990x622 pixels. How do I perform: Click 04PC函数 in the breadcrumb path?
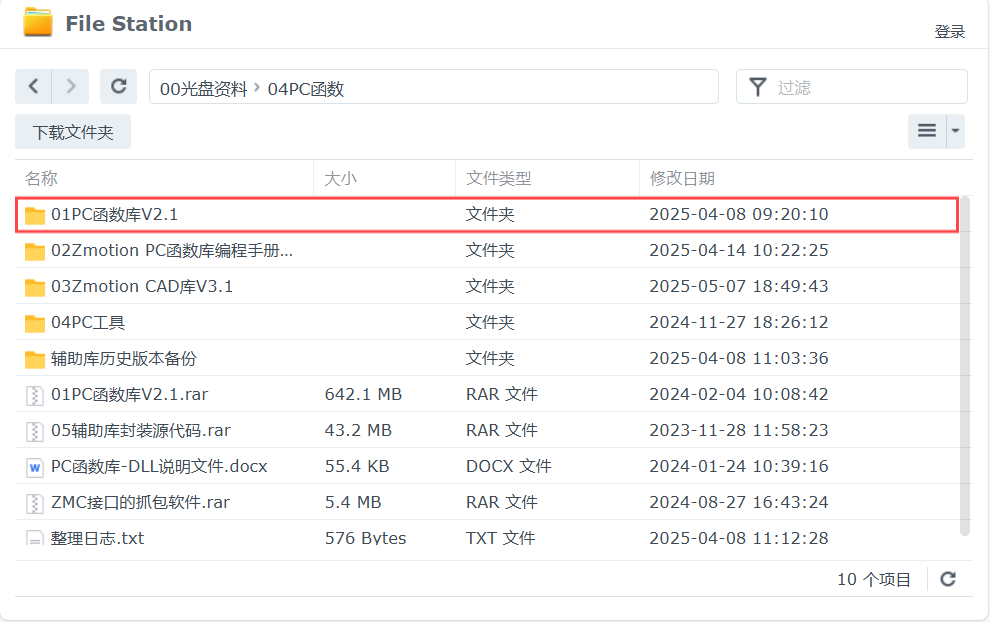click(306, 88)
